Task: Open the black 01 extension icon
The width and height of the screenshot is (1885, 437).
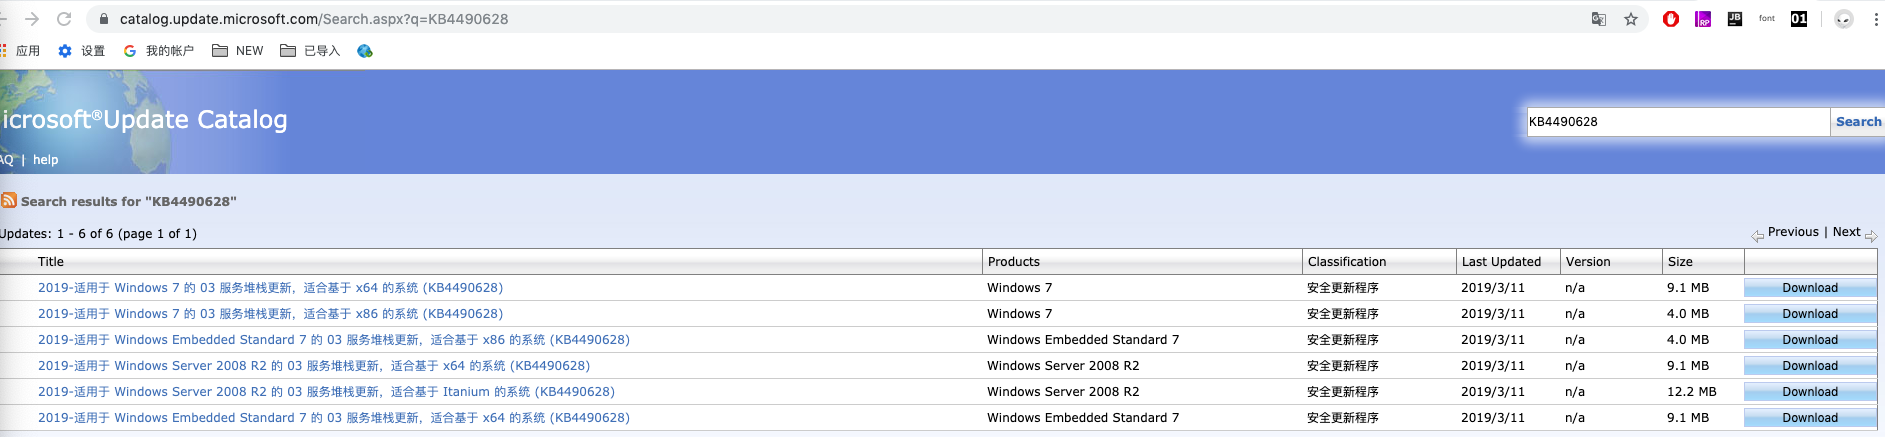Action: tap(1799, 19)
